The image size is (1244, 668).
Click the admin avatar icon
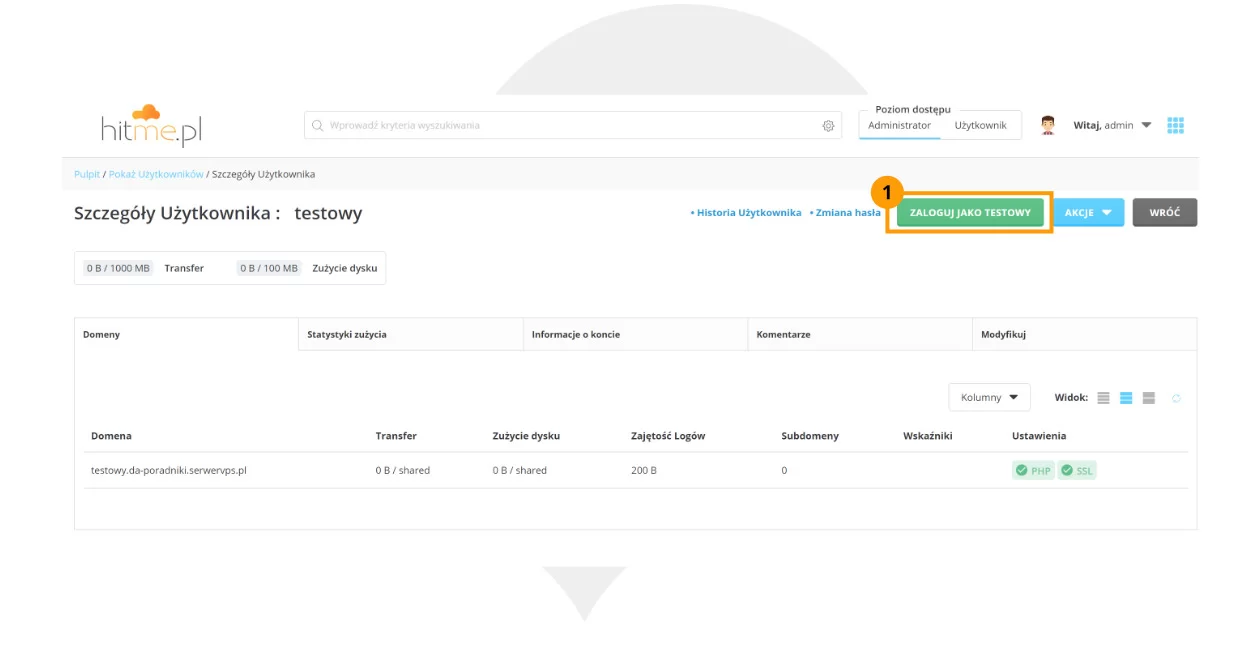[1048, 125]
